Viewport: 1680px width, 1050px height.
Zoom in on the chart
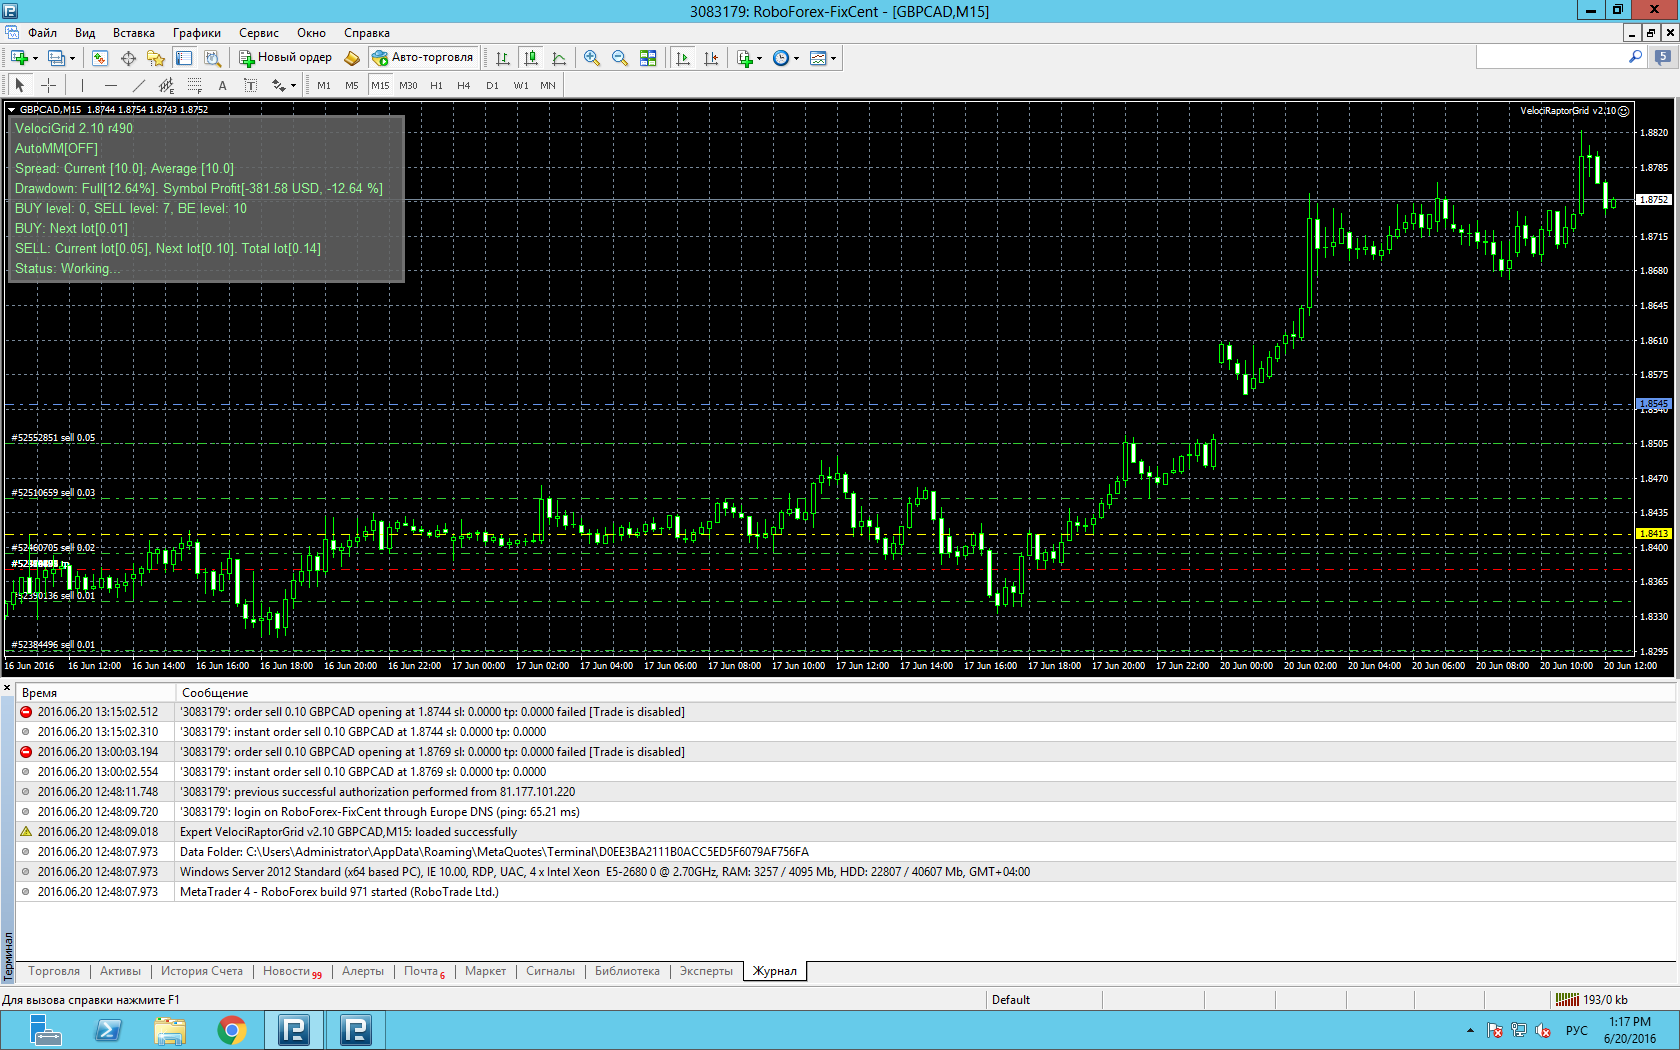[x=592, y=58]
